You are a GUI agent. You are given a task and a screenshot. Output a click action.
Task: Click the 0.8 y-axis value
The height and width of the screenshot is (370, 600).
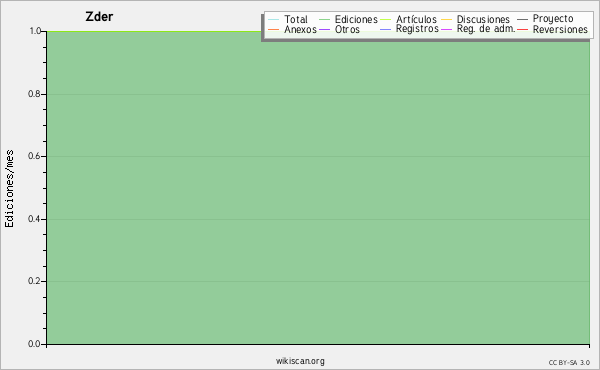35,94
